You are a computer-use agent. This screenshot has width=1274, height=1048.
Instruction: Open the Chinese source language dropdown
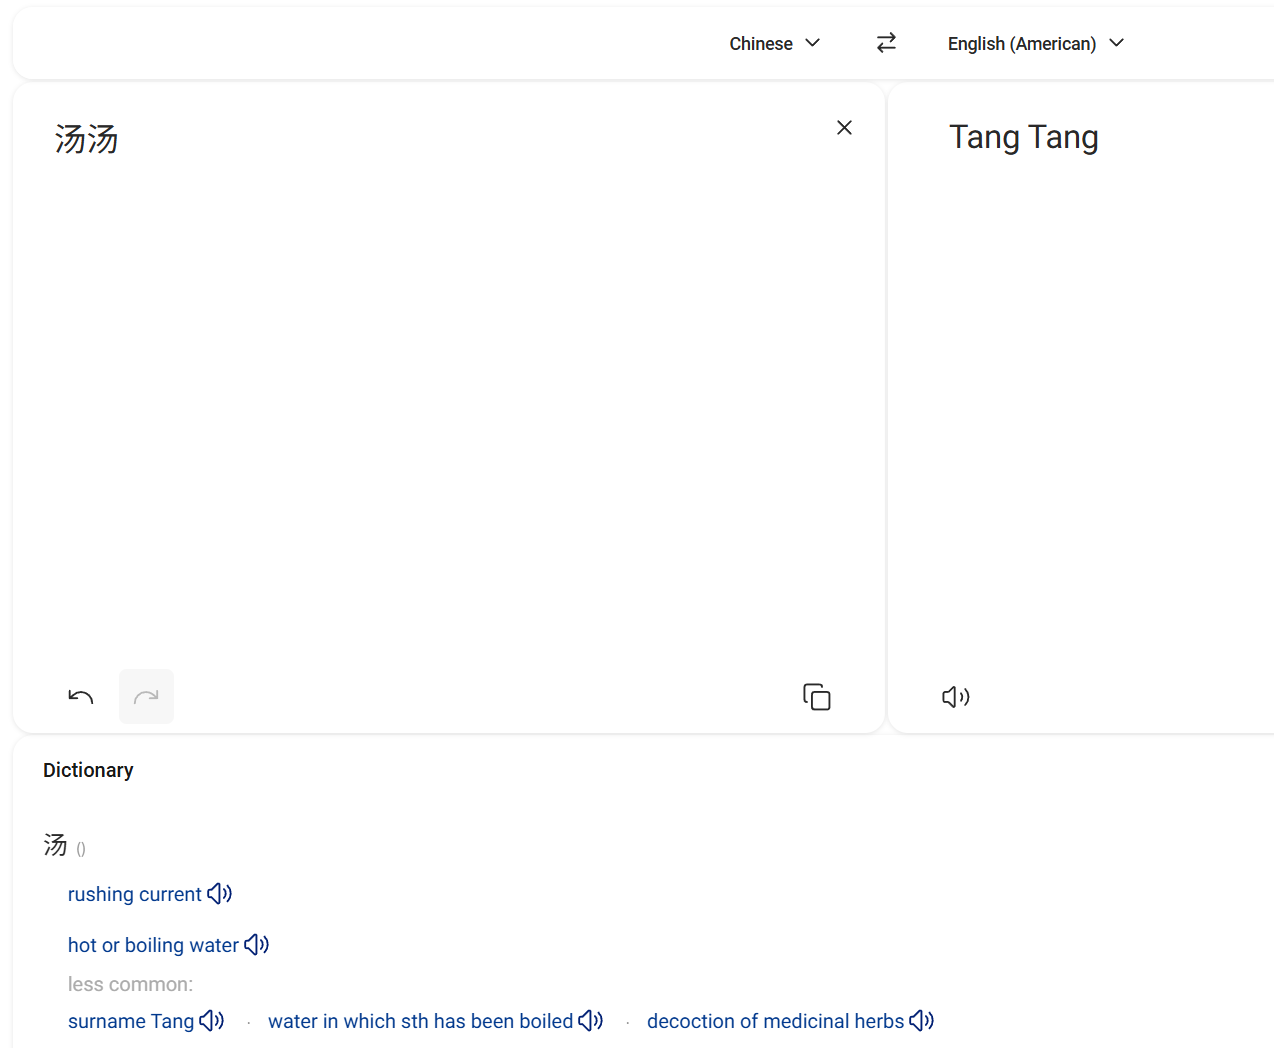775,43
